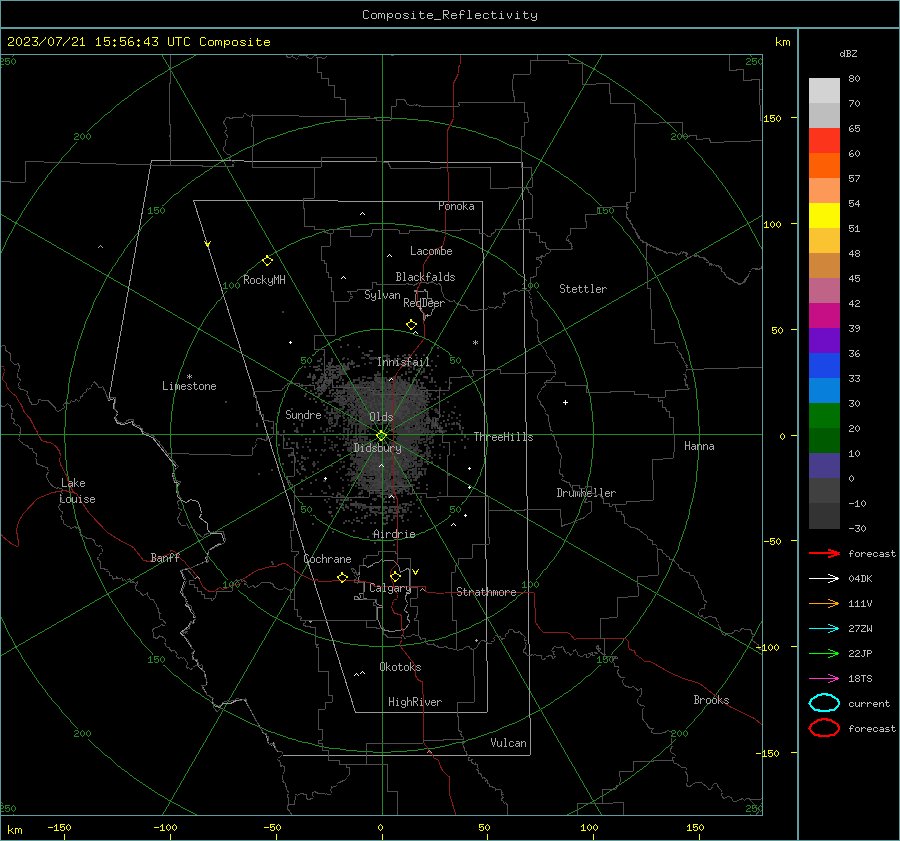Pick the magenta 39-42 dBZ color swatch
Viewport: 900px width, 841px height.
(824, 316)
